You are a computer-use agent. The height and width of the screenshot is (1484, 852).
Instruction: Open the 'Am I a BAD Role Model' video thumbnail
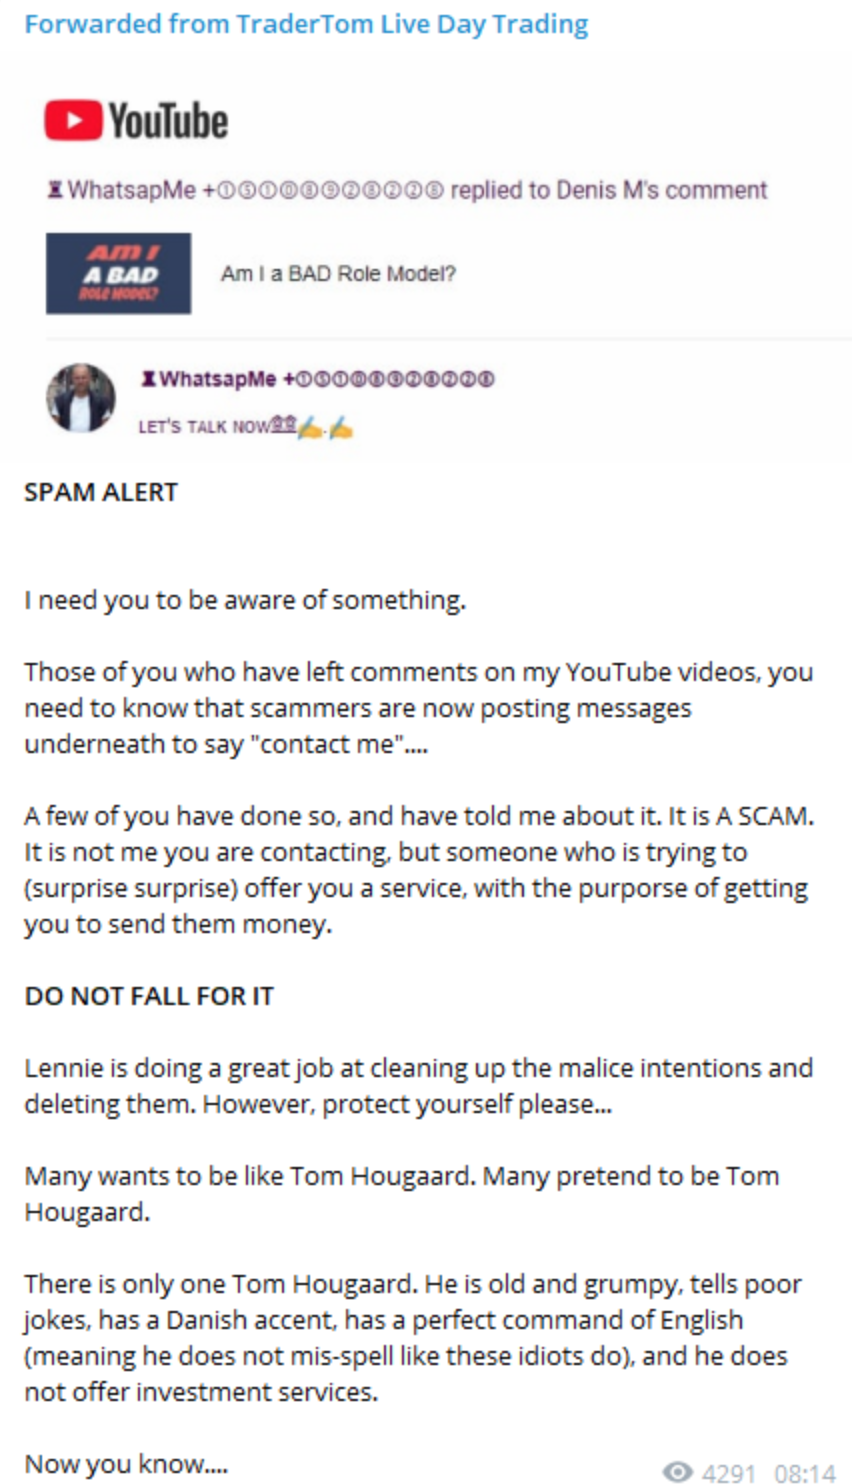118,274
